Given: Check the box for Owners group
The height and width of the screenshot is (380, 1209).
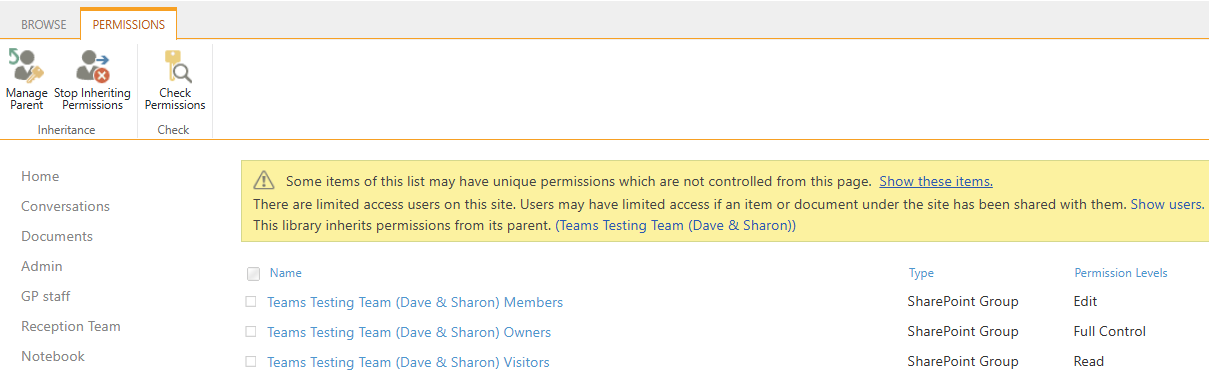Looking at the screenshot, I should click(x=251, y=331).
